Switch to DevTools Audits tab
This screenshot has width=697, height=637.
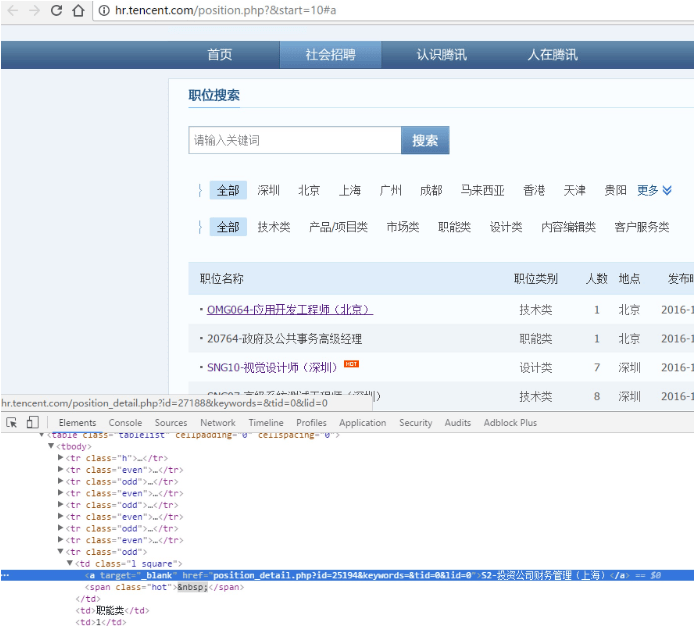[457, 423]
